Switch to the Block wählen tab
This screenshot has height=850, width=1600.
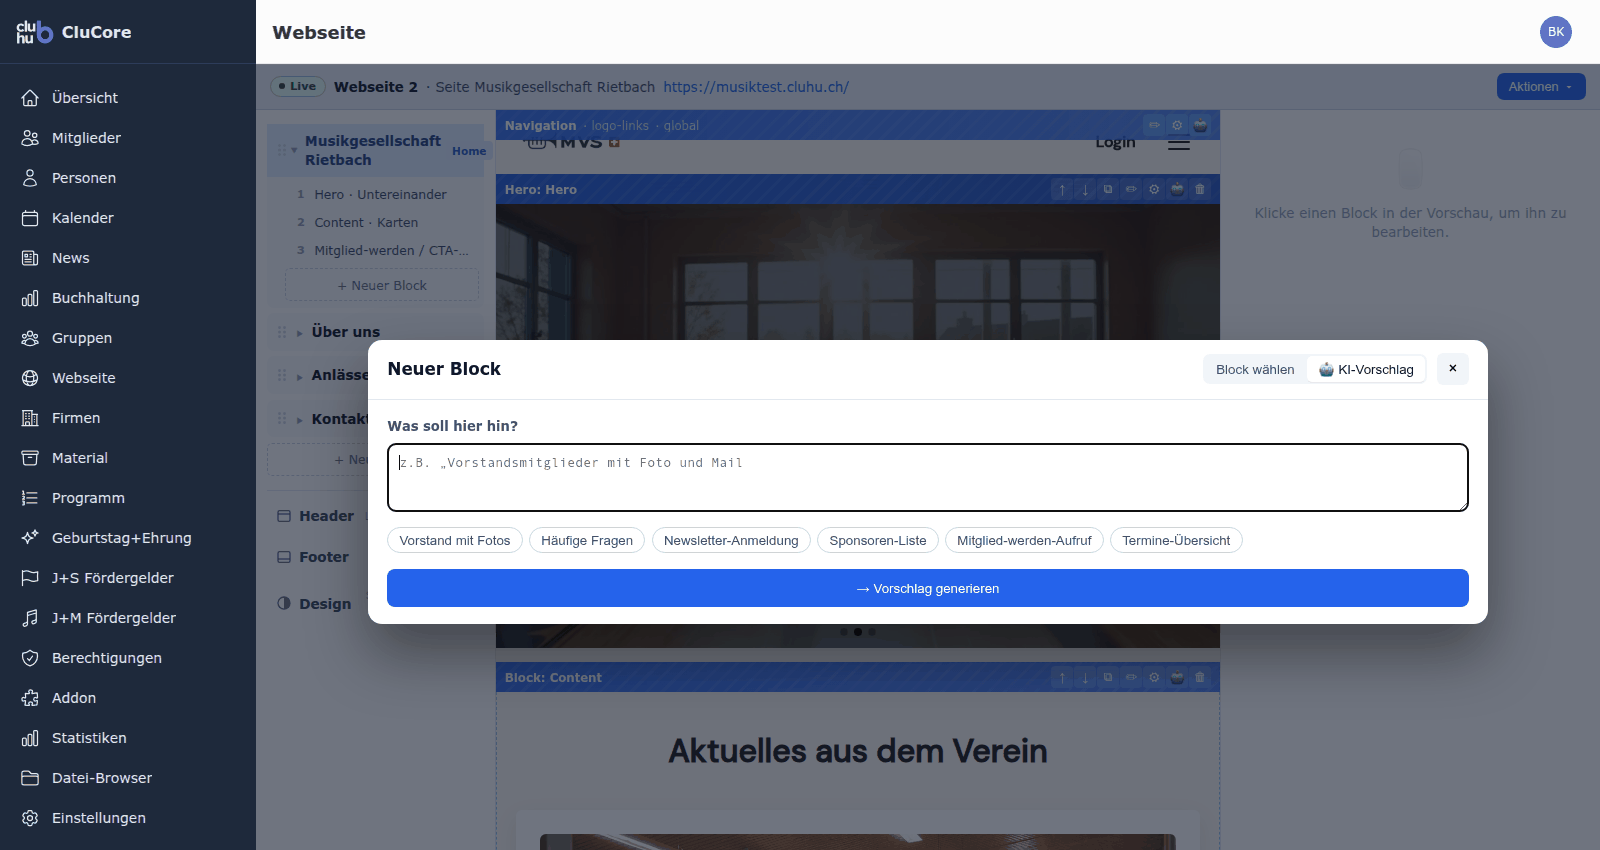tap(1255, 369)
